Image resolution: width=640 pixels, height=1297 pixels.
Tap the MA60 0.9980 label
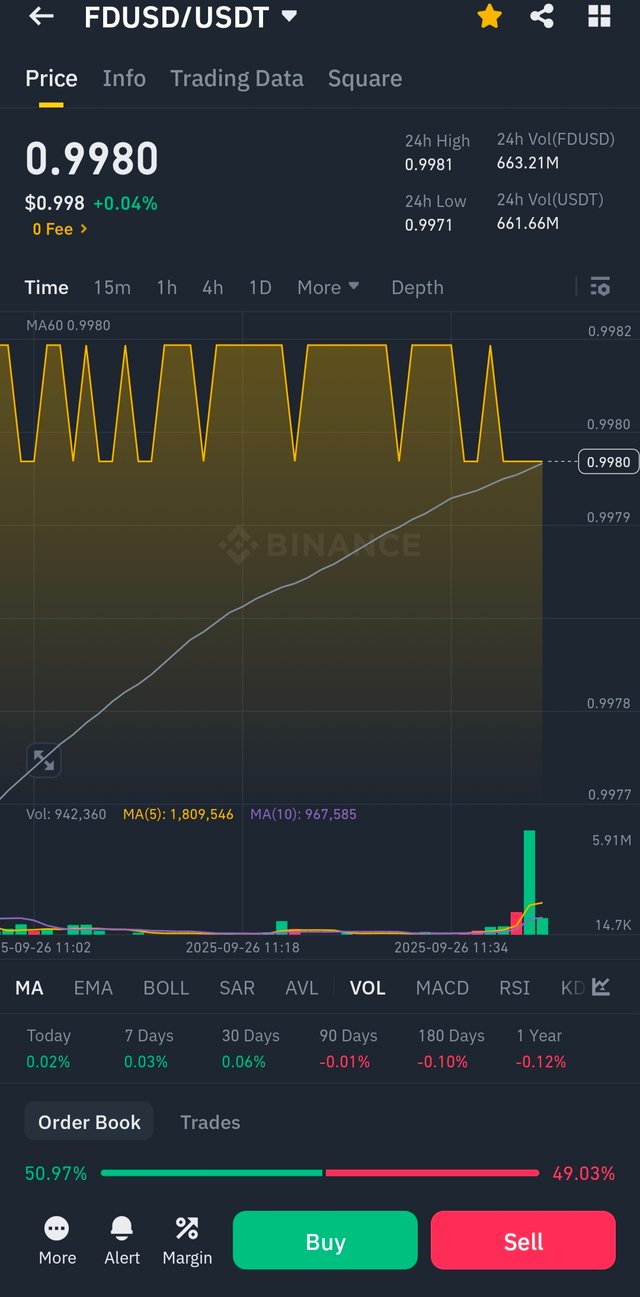point(68,325)
